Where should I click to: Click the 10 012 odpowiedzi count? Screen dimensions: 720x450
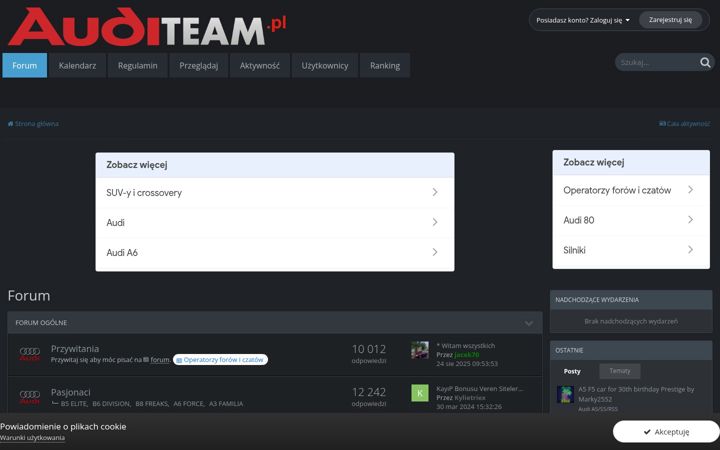(x=369, y=354)
